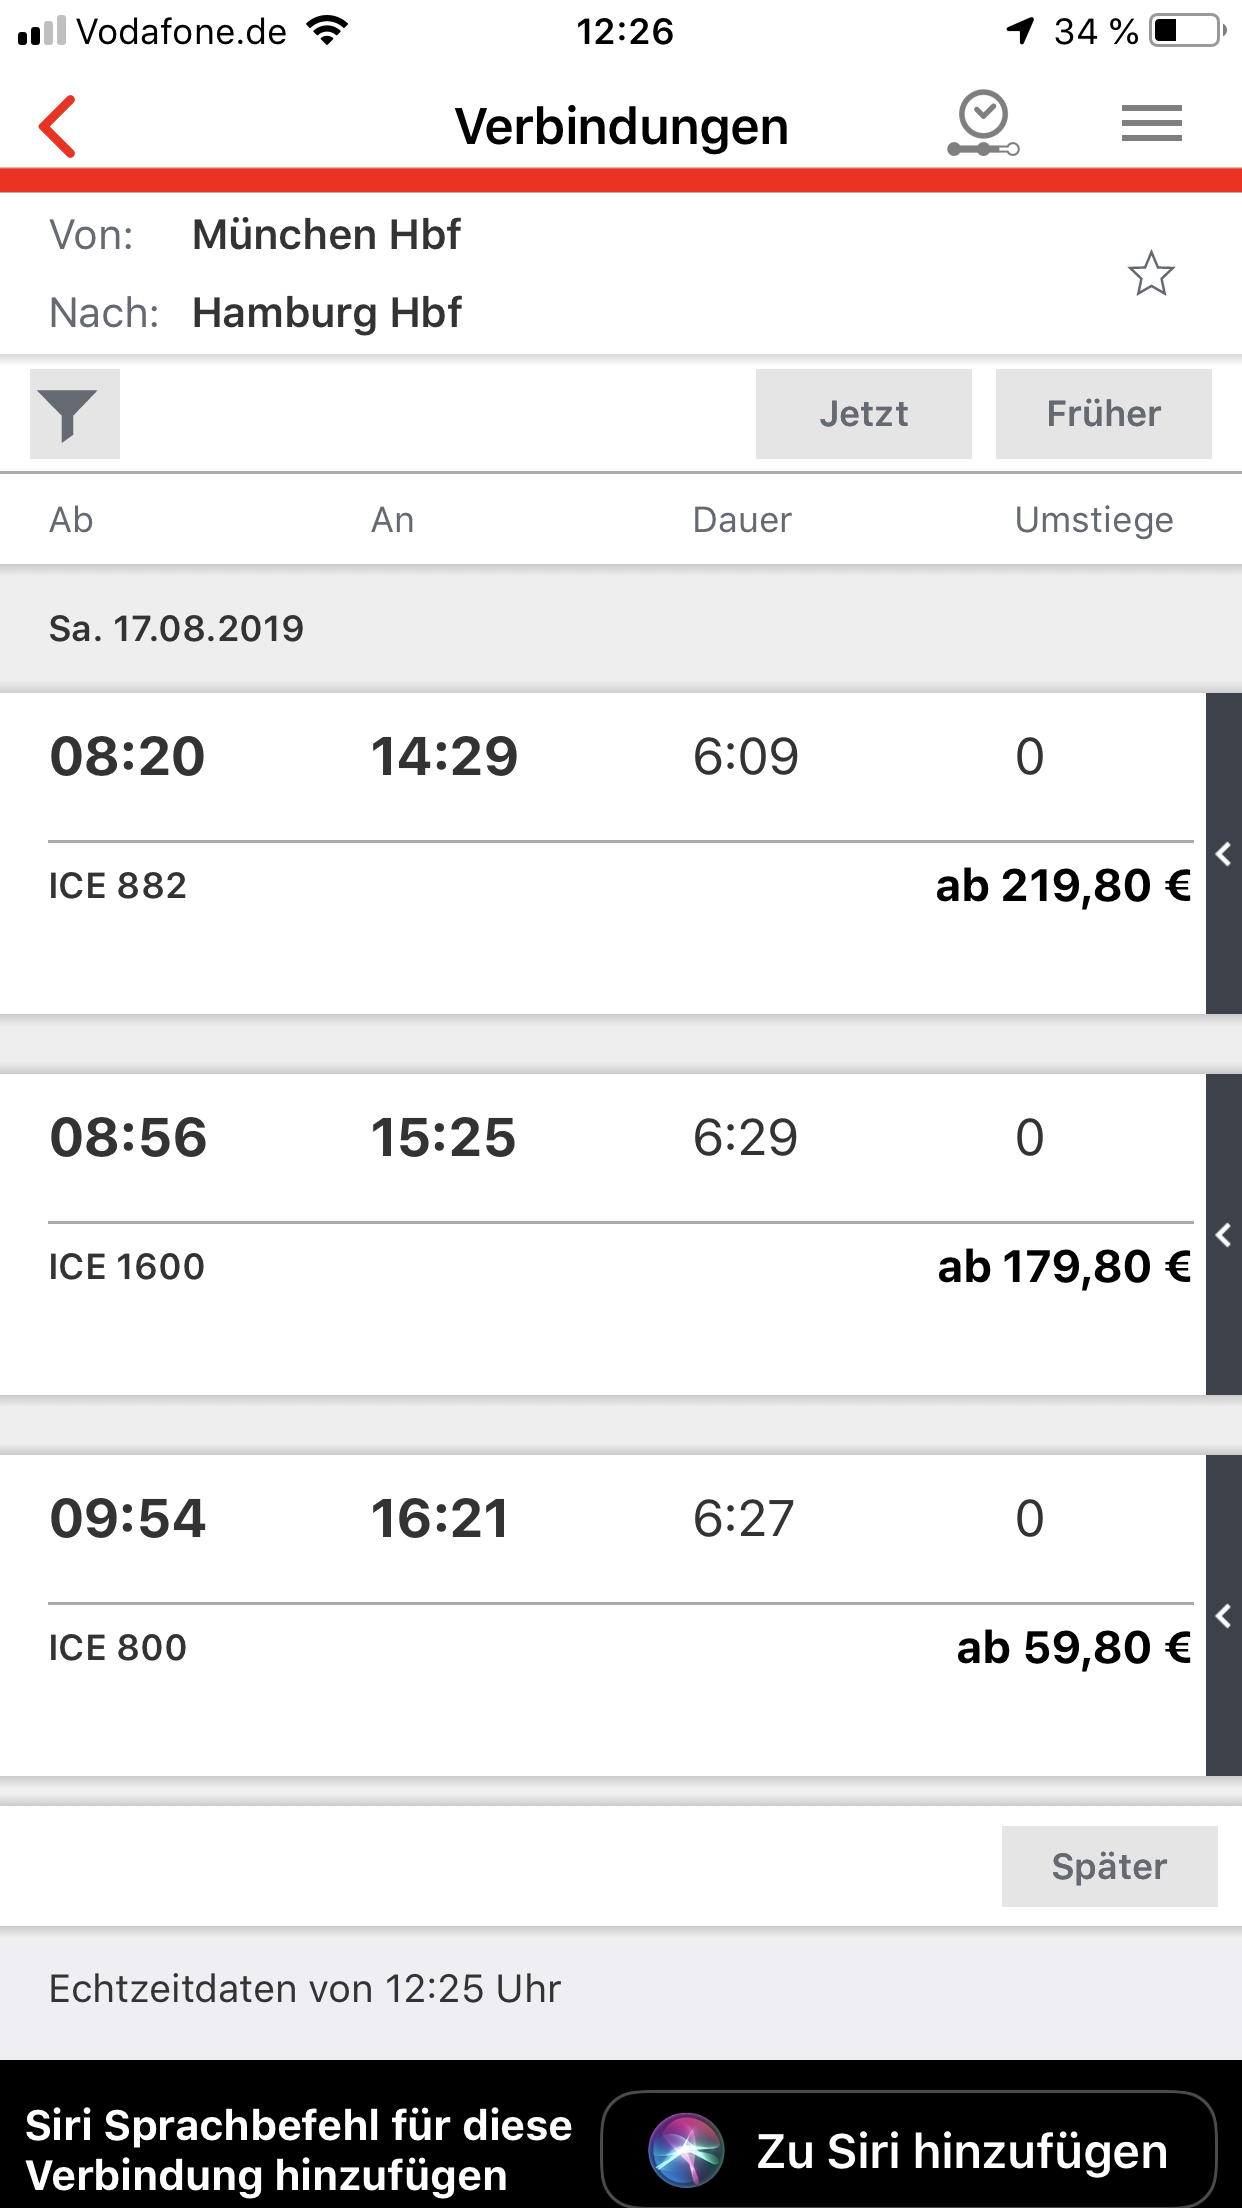Select the 08:56 departure connection

pos(128,1138)
